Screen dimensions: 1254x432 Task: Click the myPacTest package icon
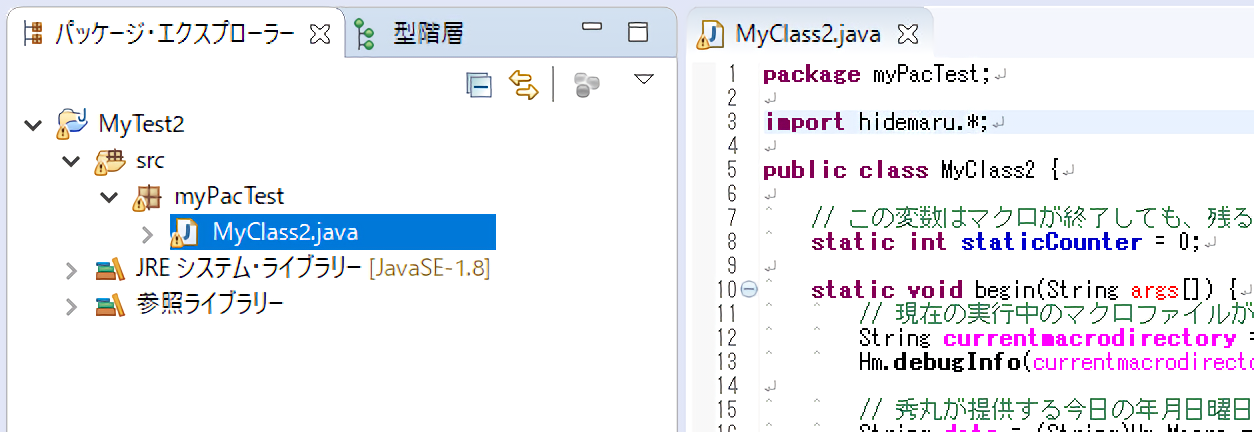tap(146, 197)
